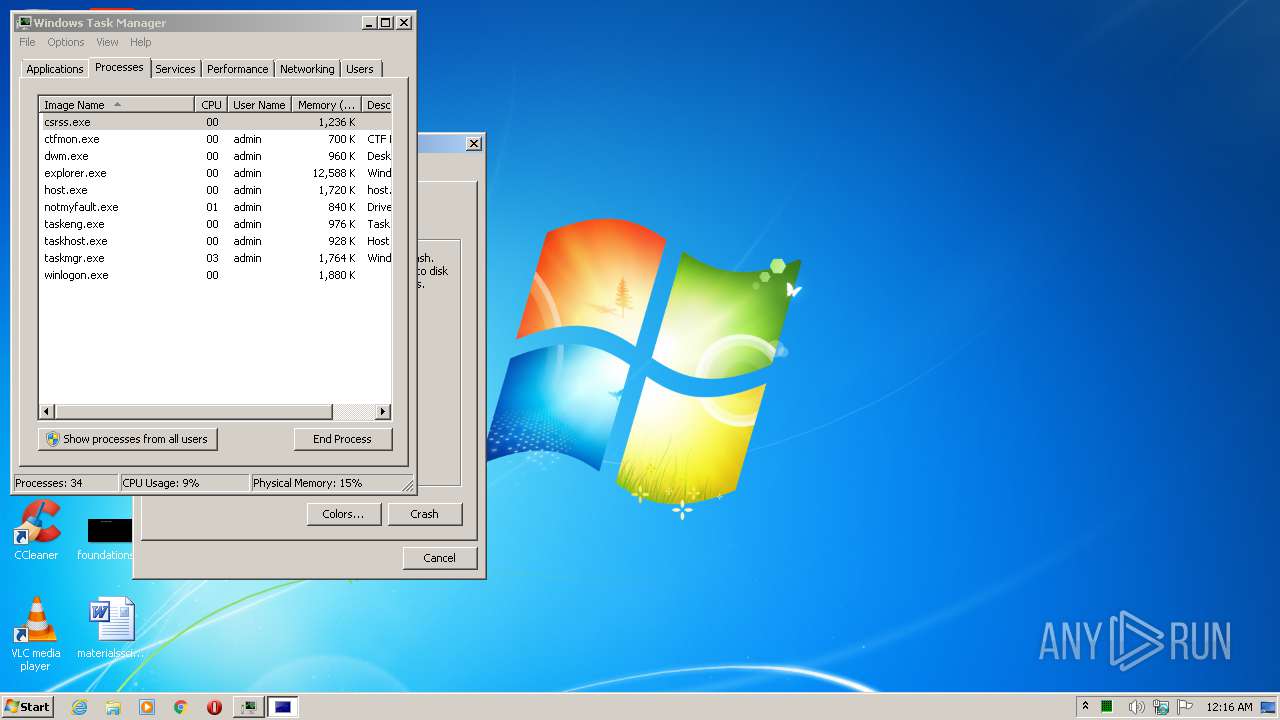
Task: Select the materialssci Word document icon
Action: coord(110,628)
